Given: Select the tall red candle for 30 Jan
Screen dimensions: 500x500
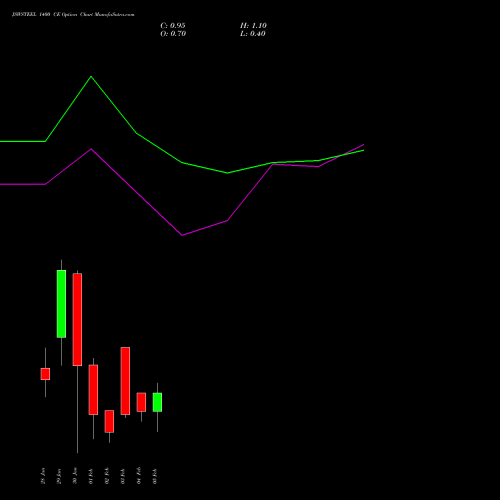Looking at the screenshot, I should coord(77,320).
